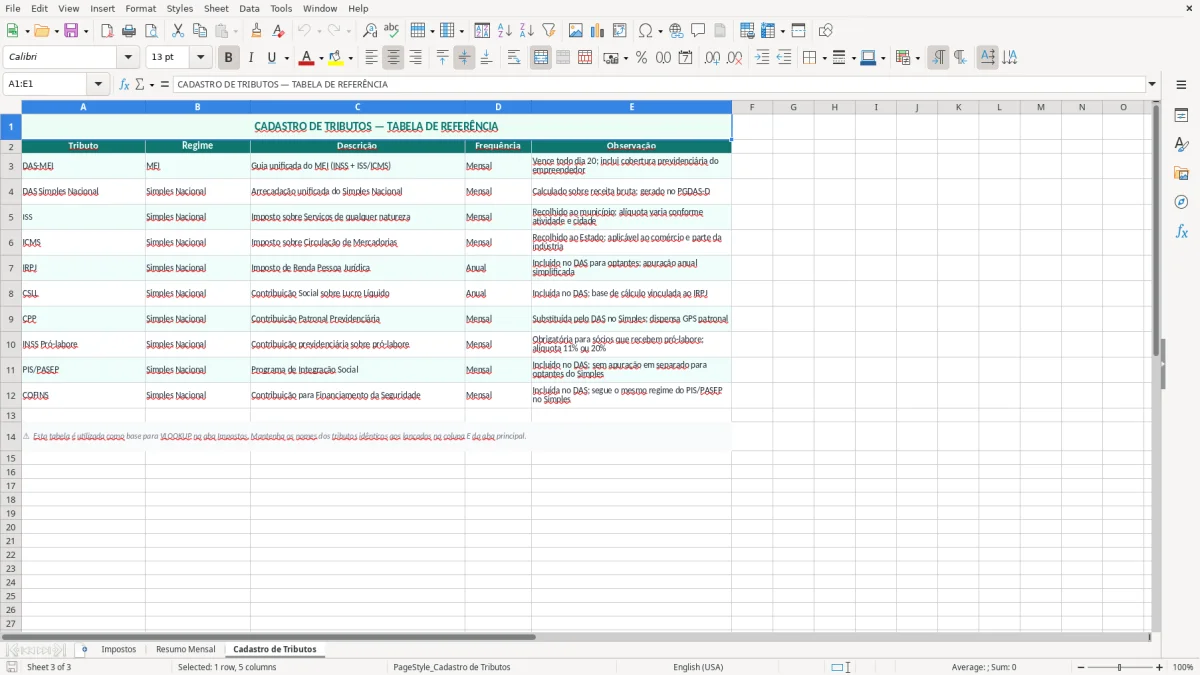Open the Paste dropdown arrow
Viewport: 1200px width, 675px height.
pos(236,31)
